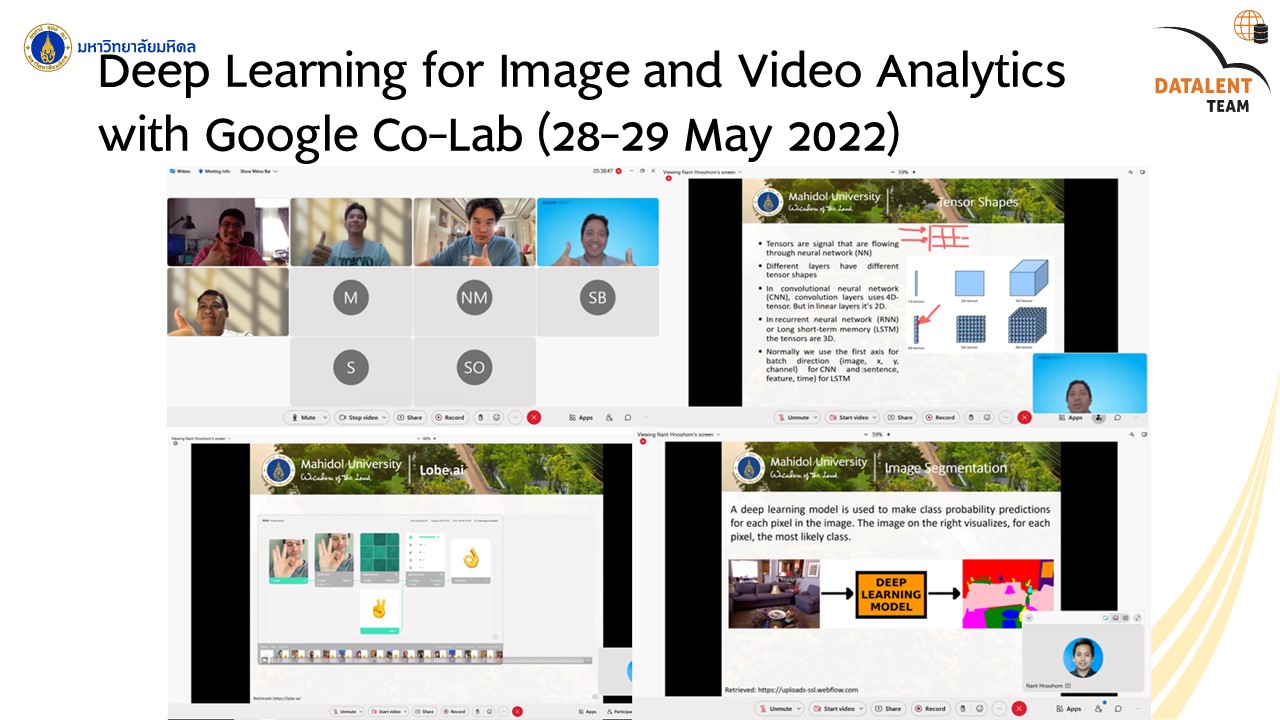Select the SB participant tile
Screen dimensions: 1280x720
[597, 297]
